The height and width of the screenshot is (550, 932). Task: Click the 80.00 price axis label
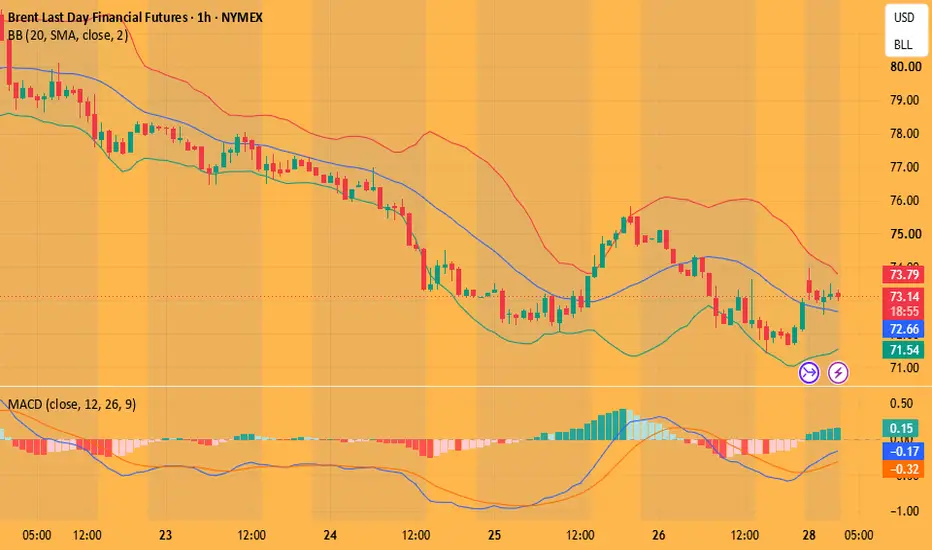(905, 67)
